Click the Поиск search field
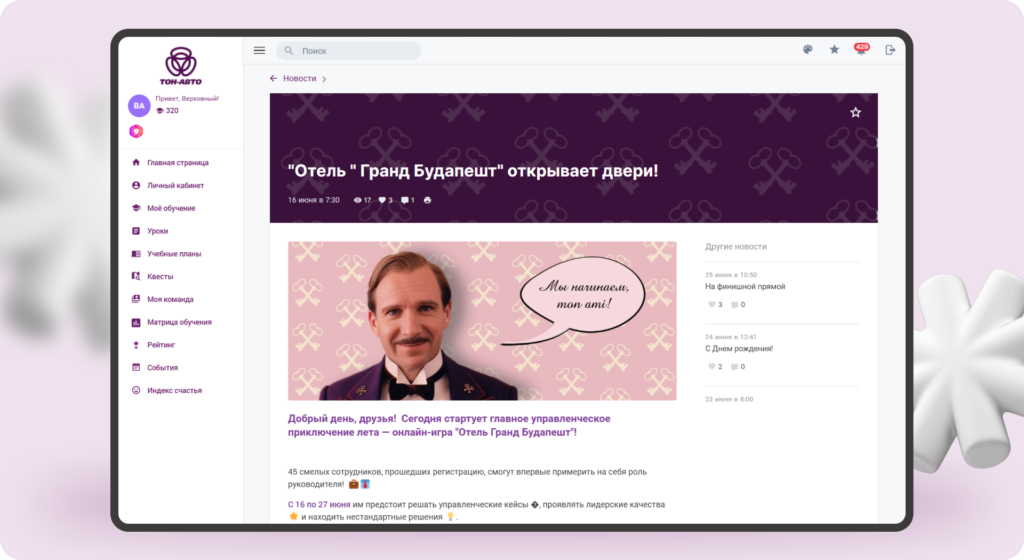Image resolution: width=1024 pixels, height=560 pixels. tap(349, 51)
